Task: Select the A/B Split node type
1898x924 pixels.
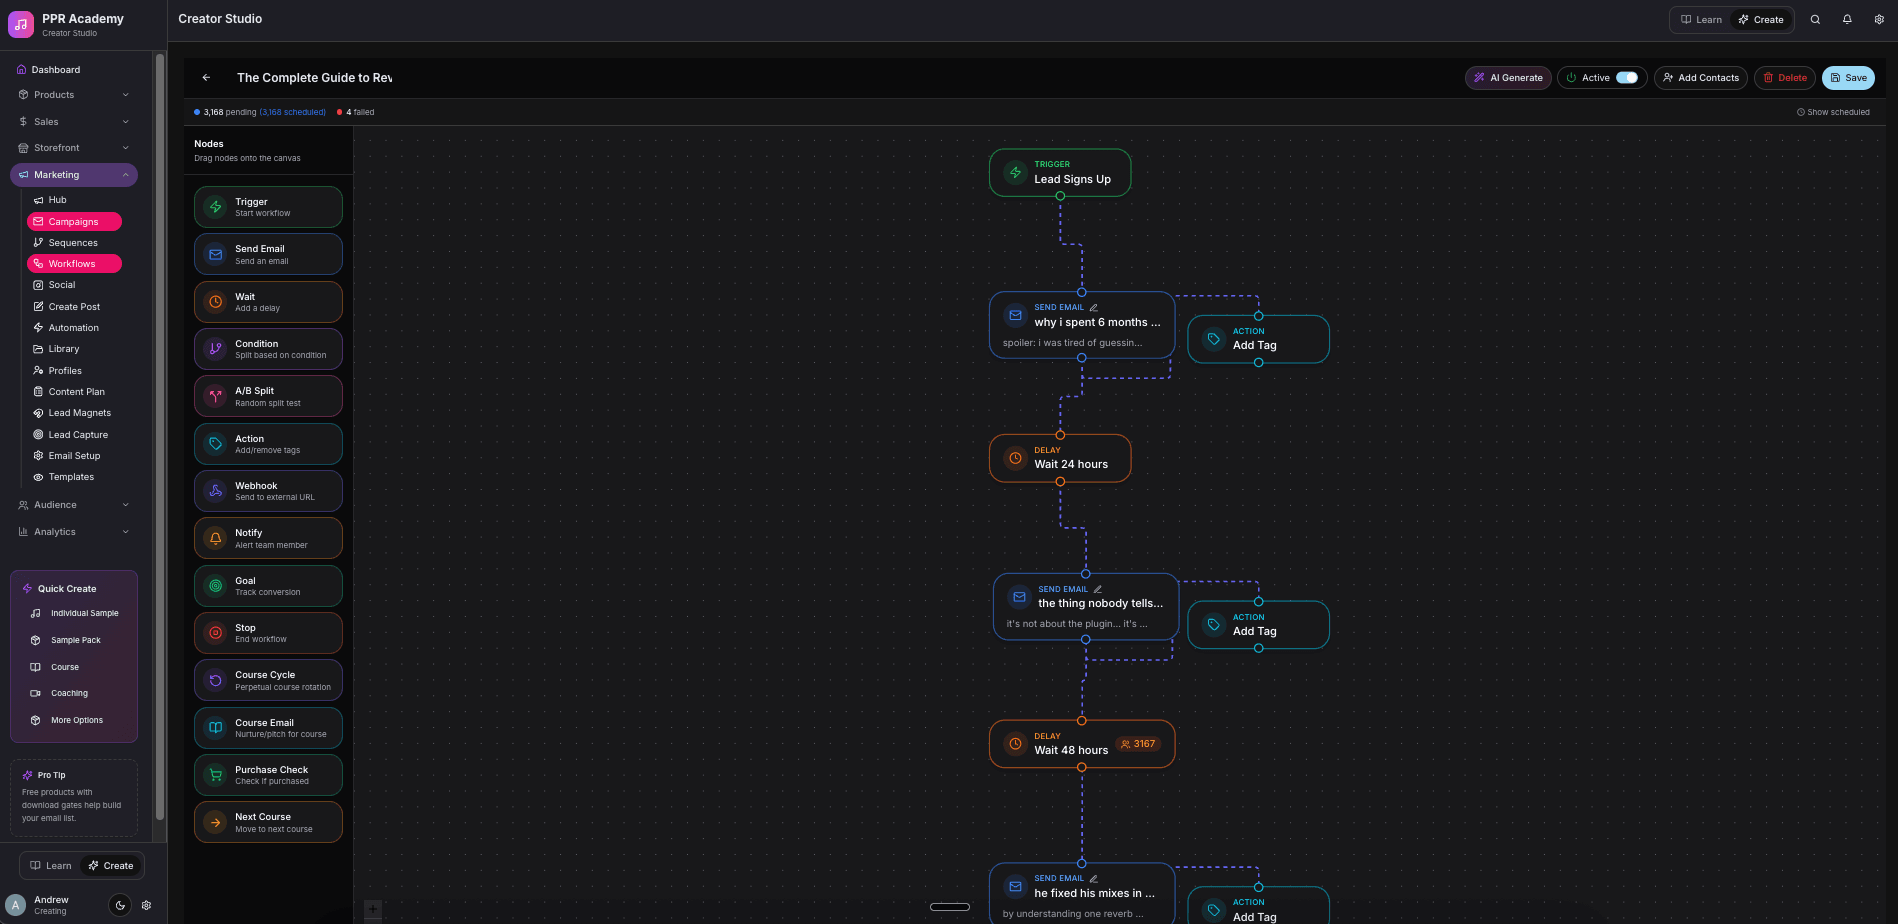Action: coord(267,395)
